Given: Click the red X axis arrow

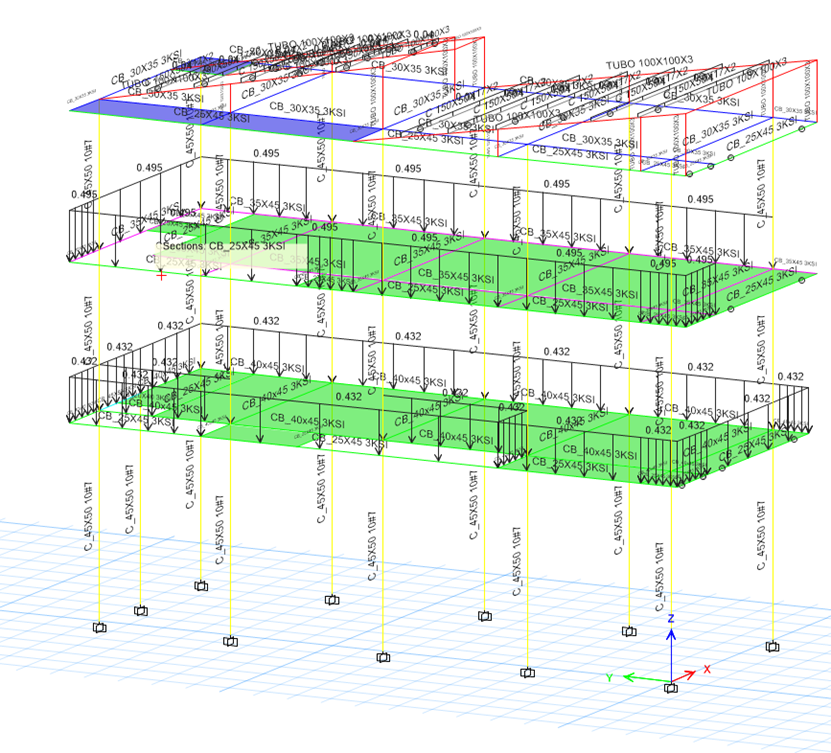Looking at the screenshot, I should click(x=696, y=672).
